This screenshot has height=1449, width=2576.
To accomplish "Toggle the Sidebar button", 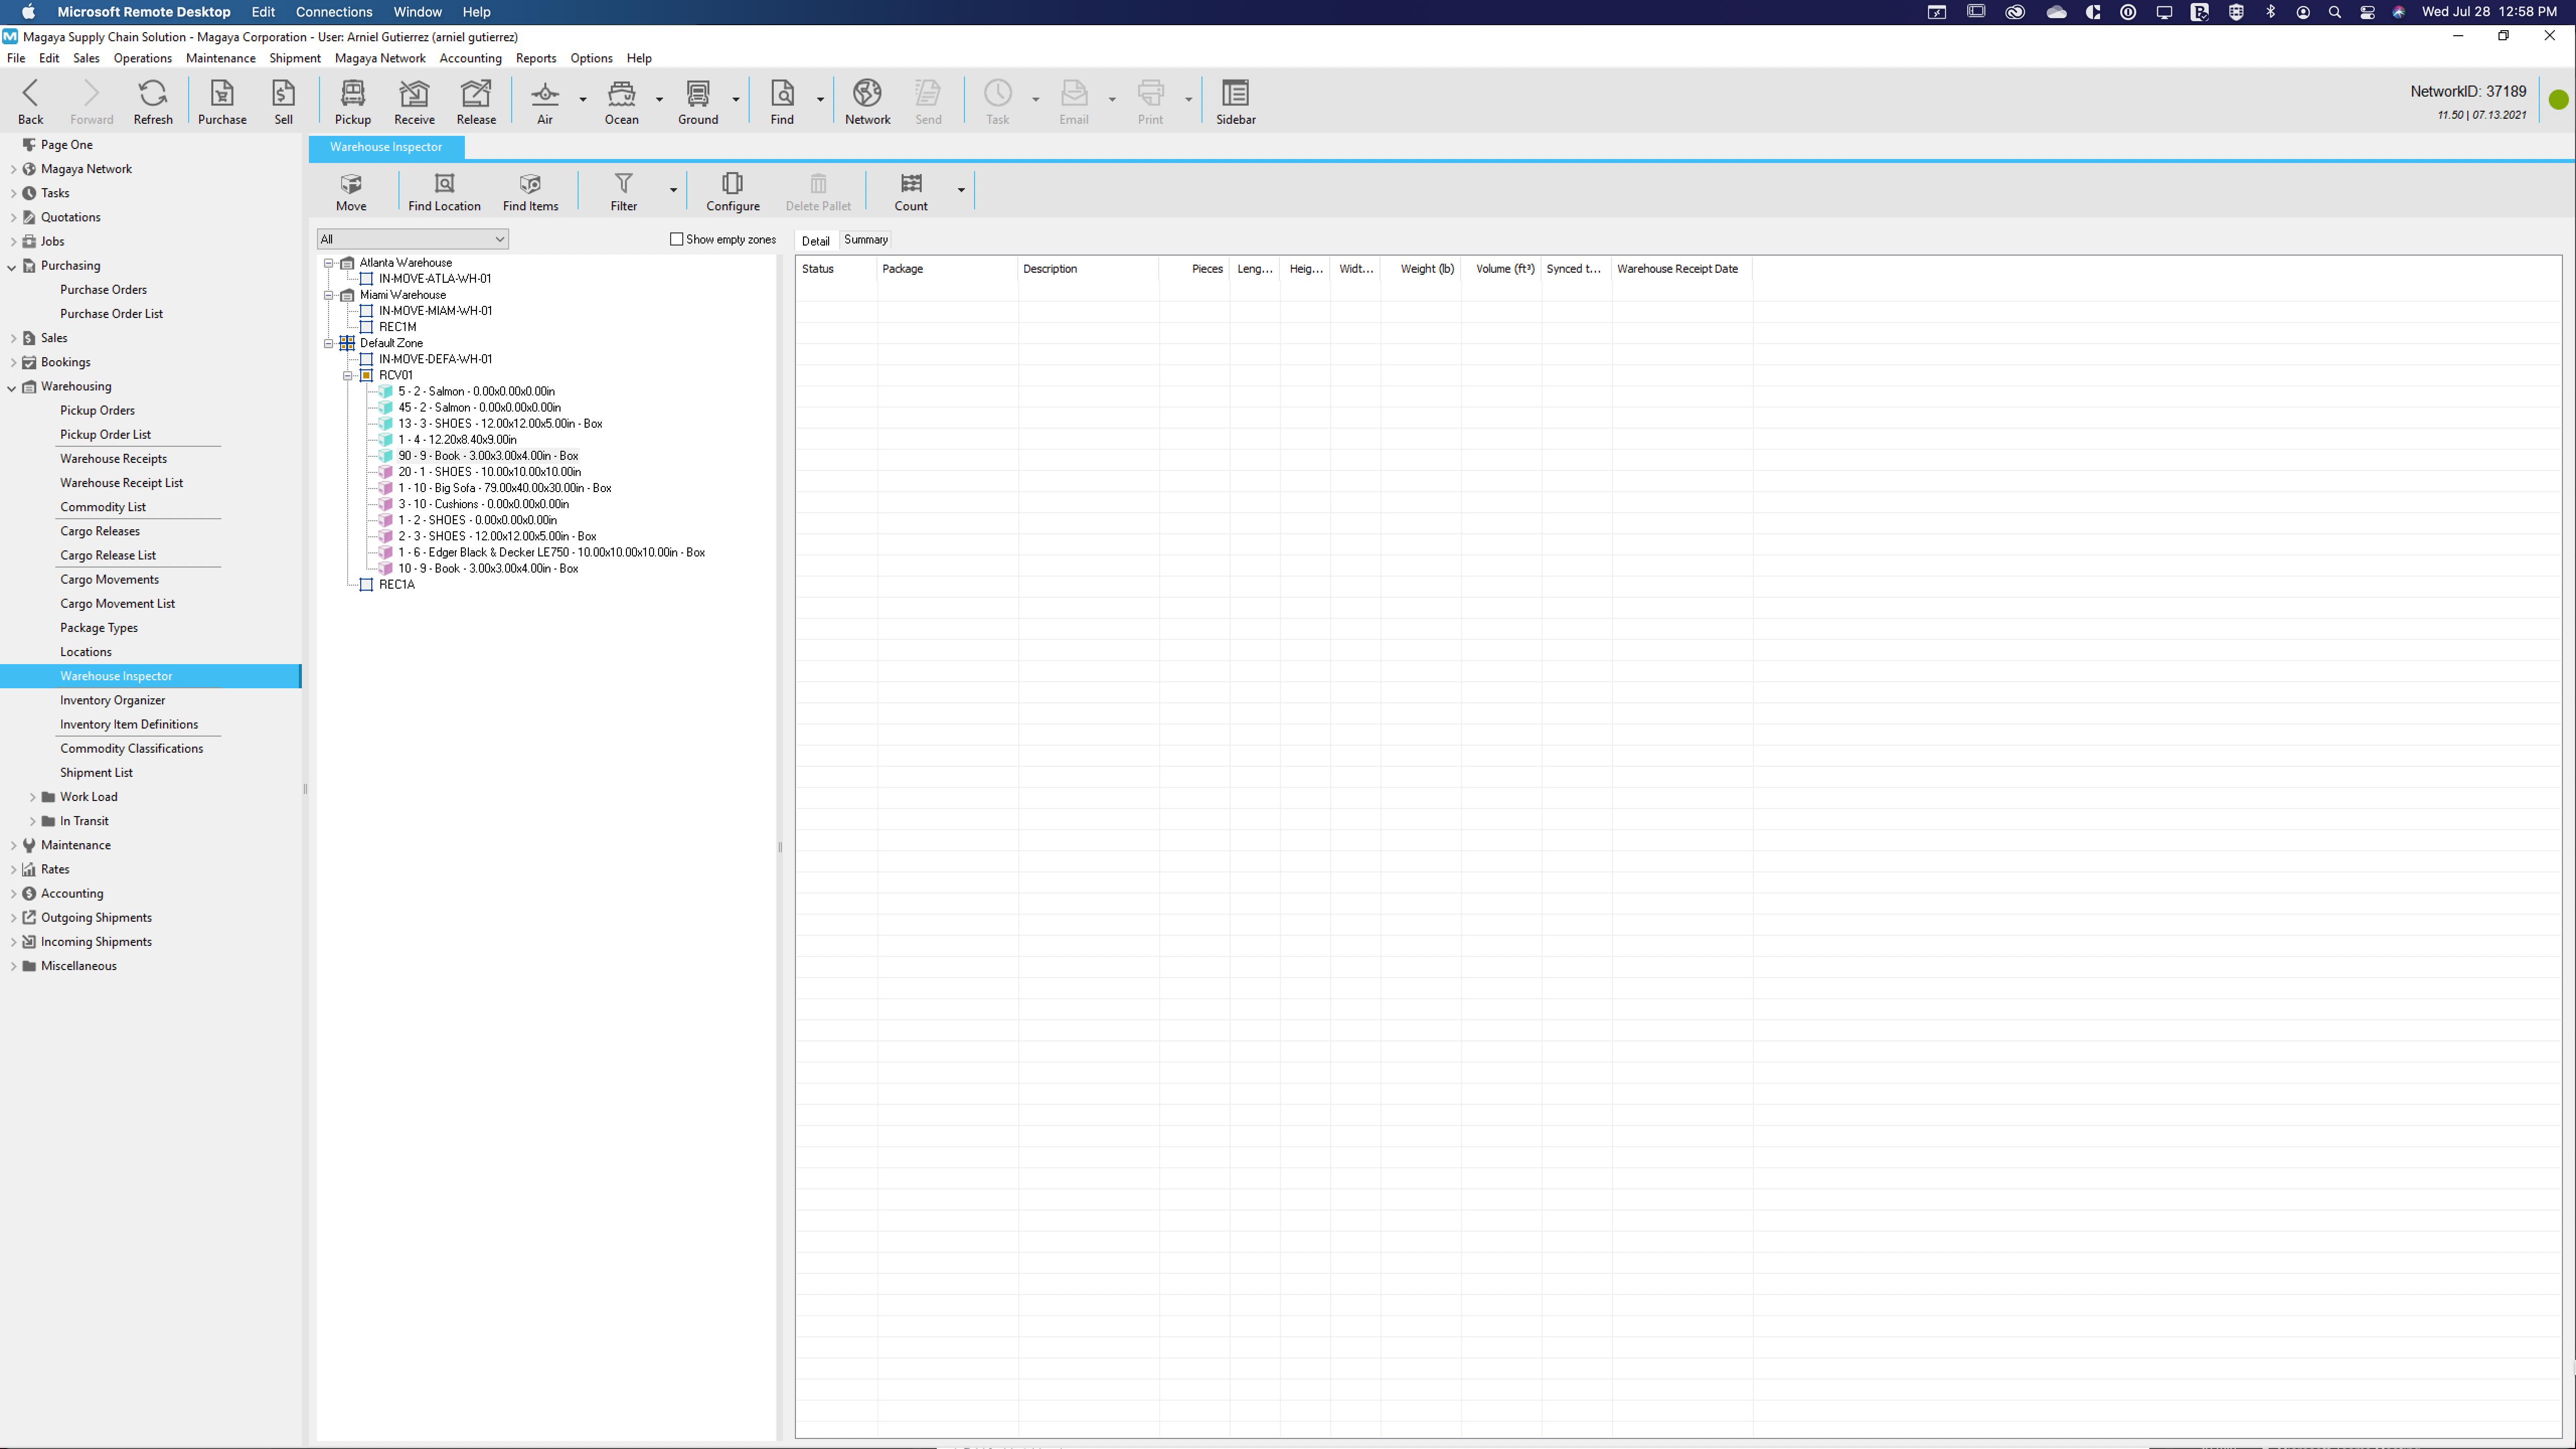I will click(x=1235, y=102).
